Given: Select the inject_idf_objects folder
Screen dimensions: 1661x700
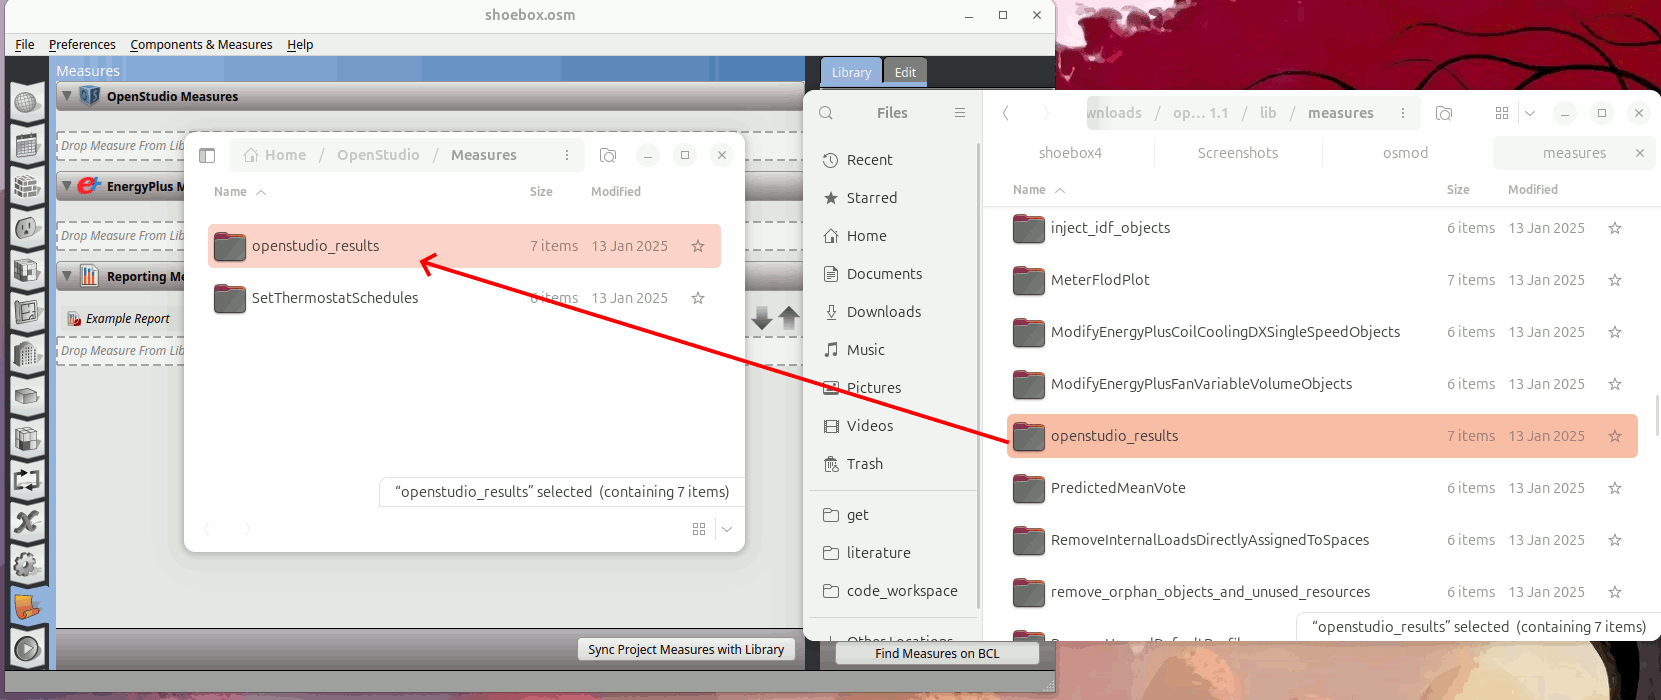Looking at the screenshot, I should pos(1110,228).
